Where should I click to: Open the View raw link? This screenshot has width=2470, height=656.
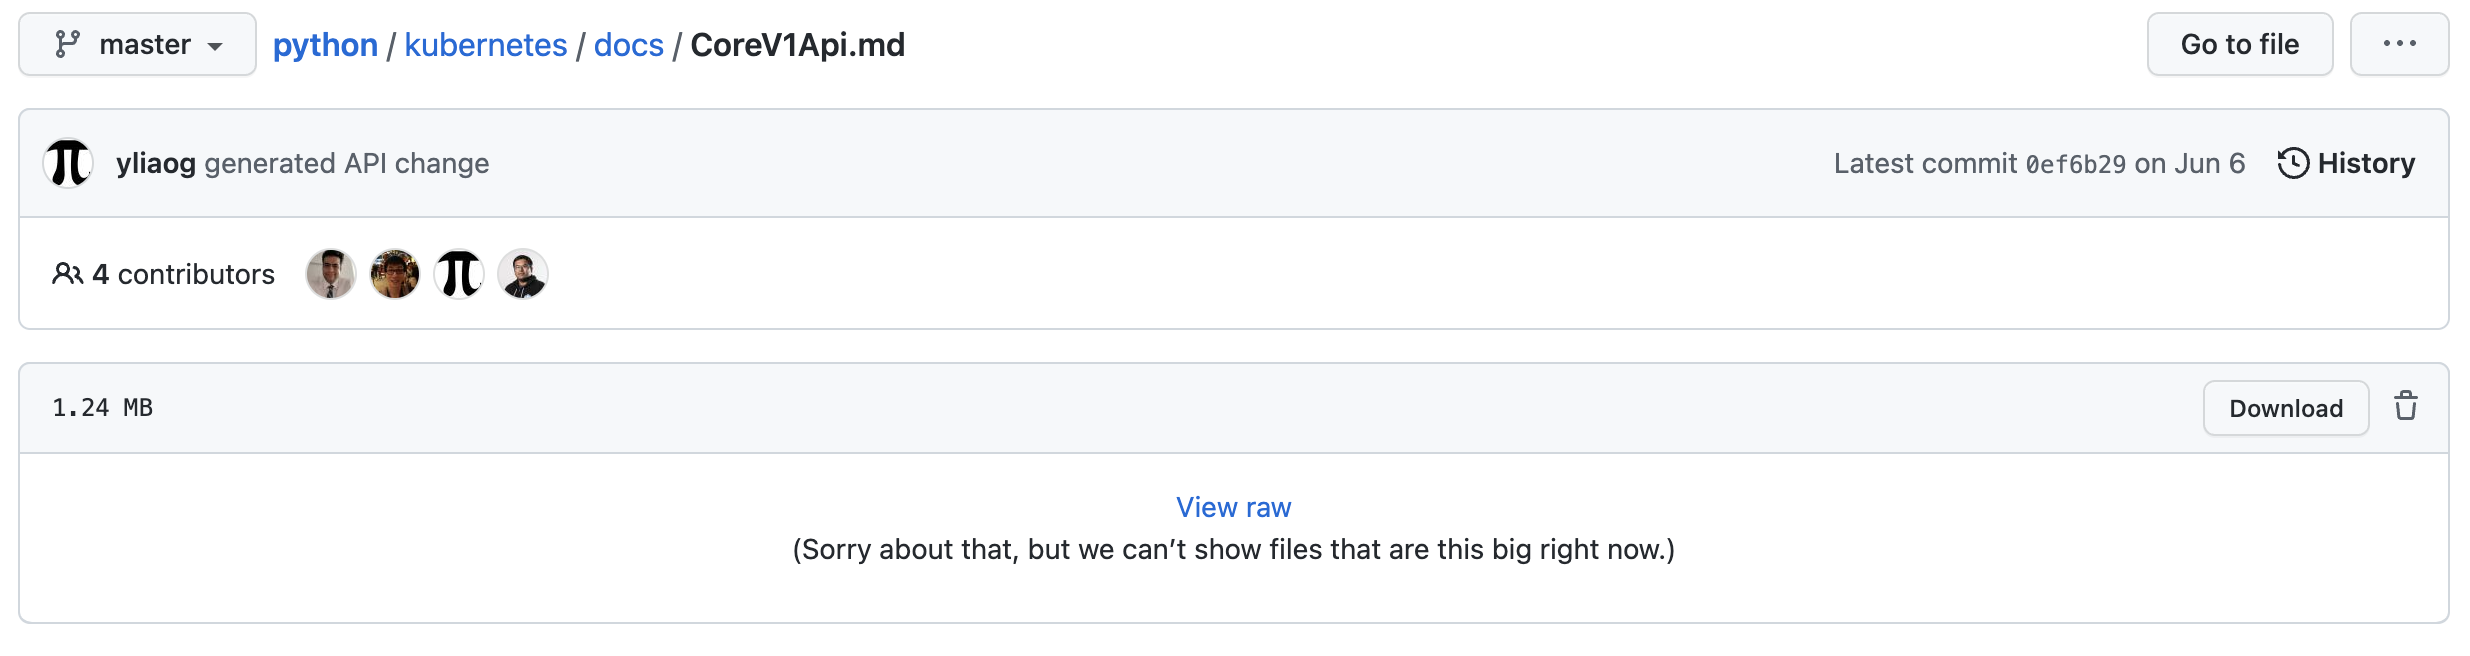pos(1233,507)
